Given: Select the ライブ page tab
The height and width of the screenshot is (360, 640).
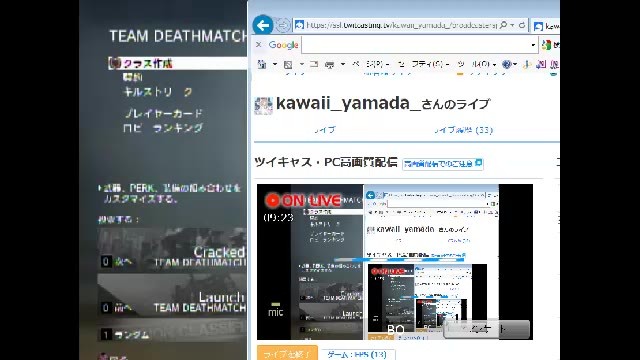Looking at the screenshot, I should [325, 130].
